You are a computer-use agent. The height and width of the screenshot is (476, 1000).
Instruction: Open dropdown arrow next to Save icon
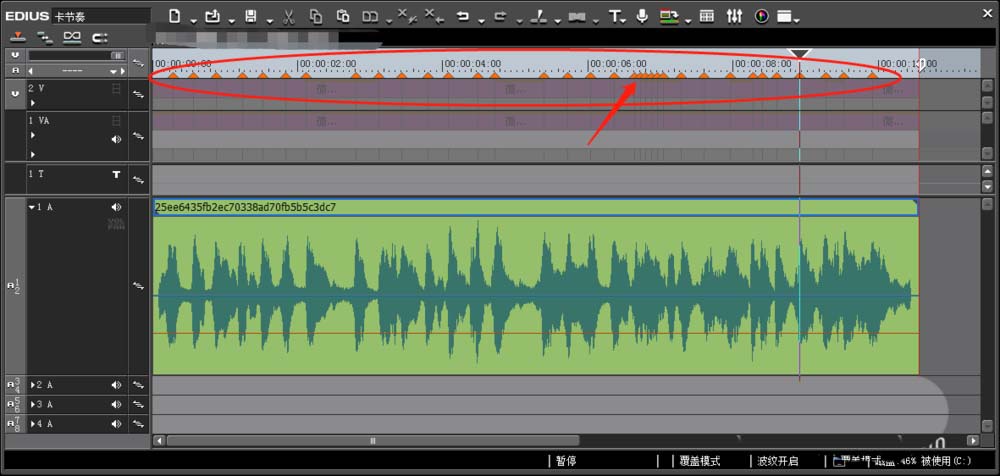pos(267,20)
